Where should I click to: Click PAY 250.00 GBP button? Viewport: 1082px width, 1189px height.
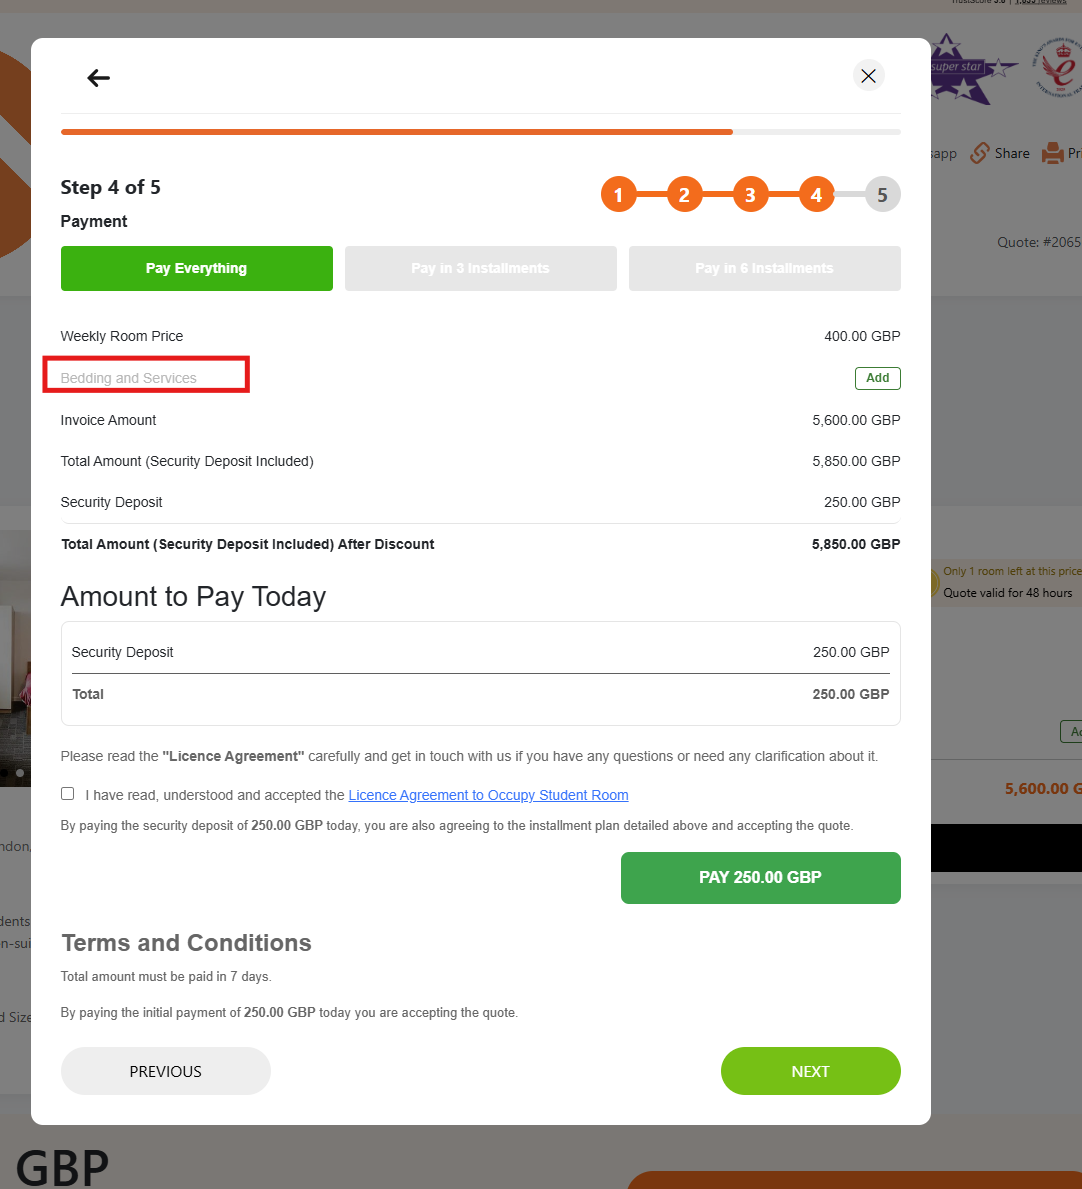pos(761,878)
